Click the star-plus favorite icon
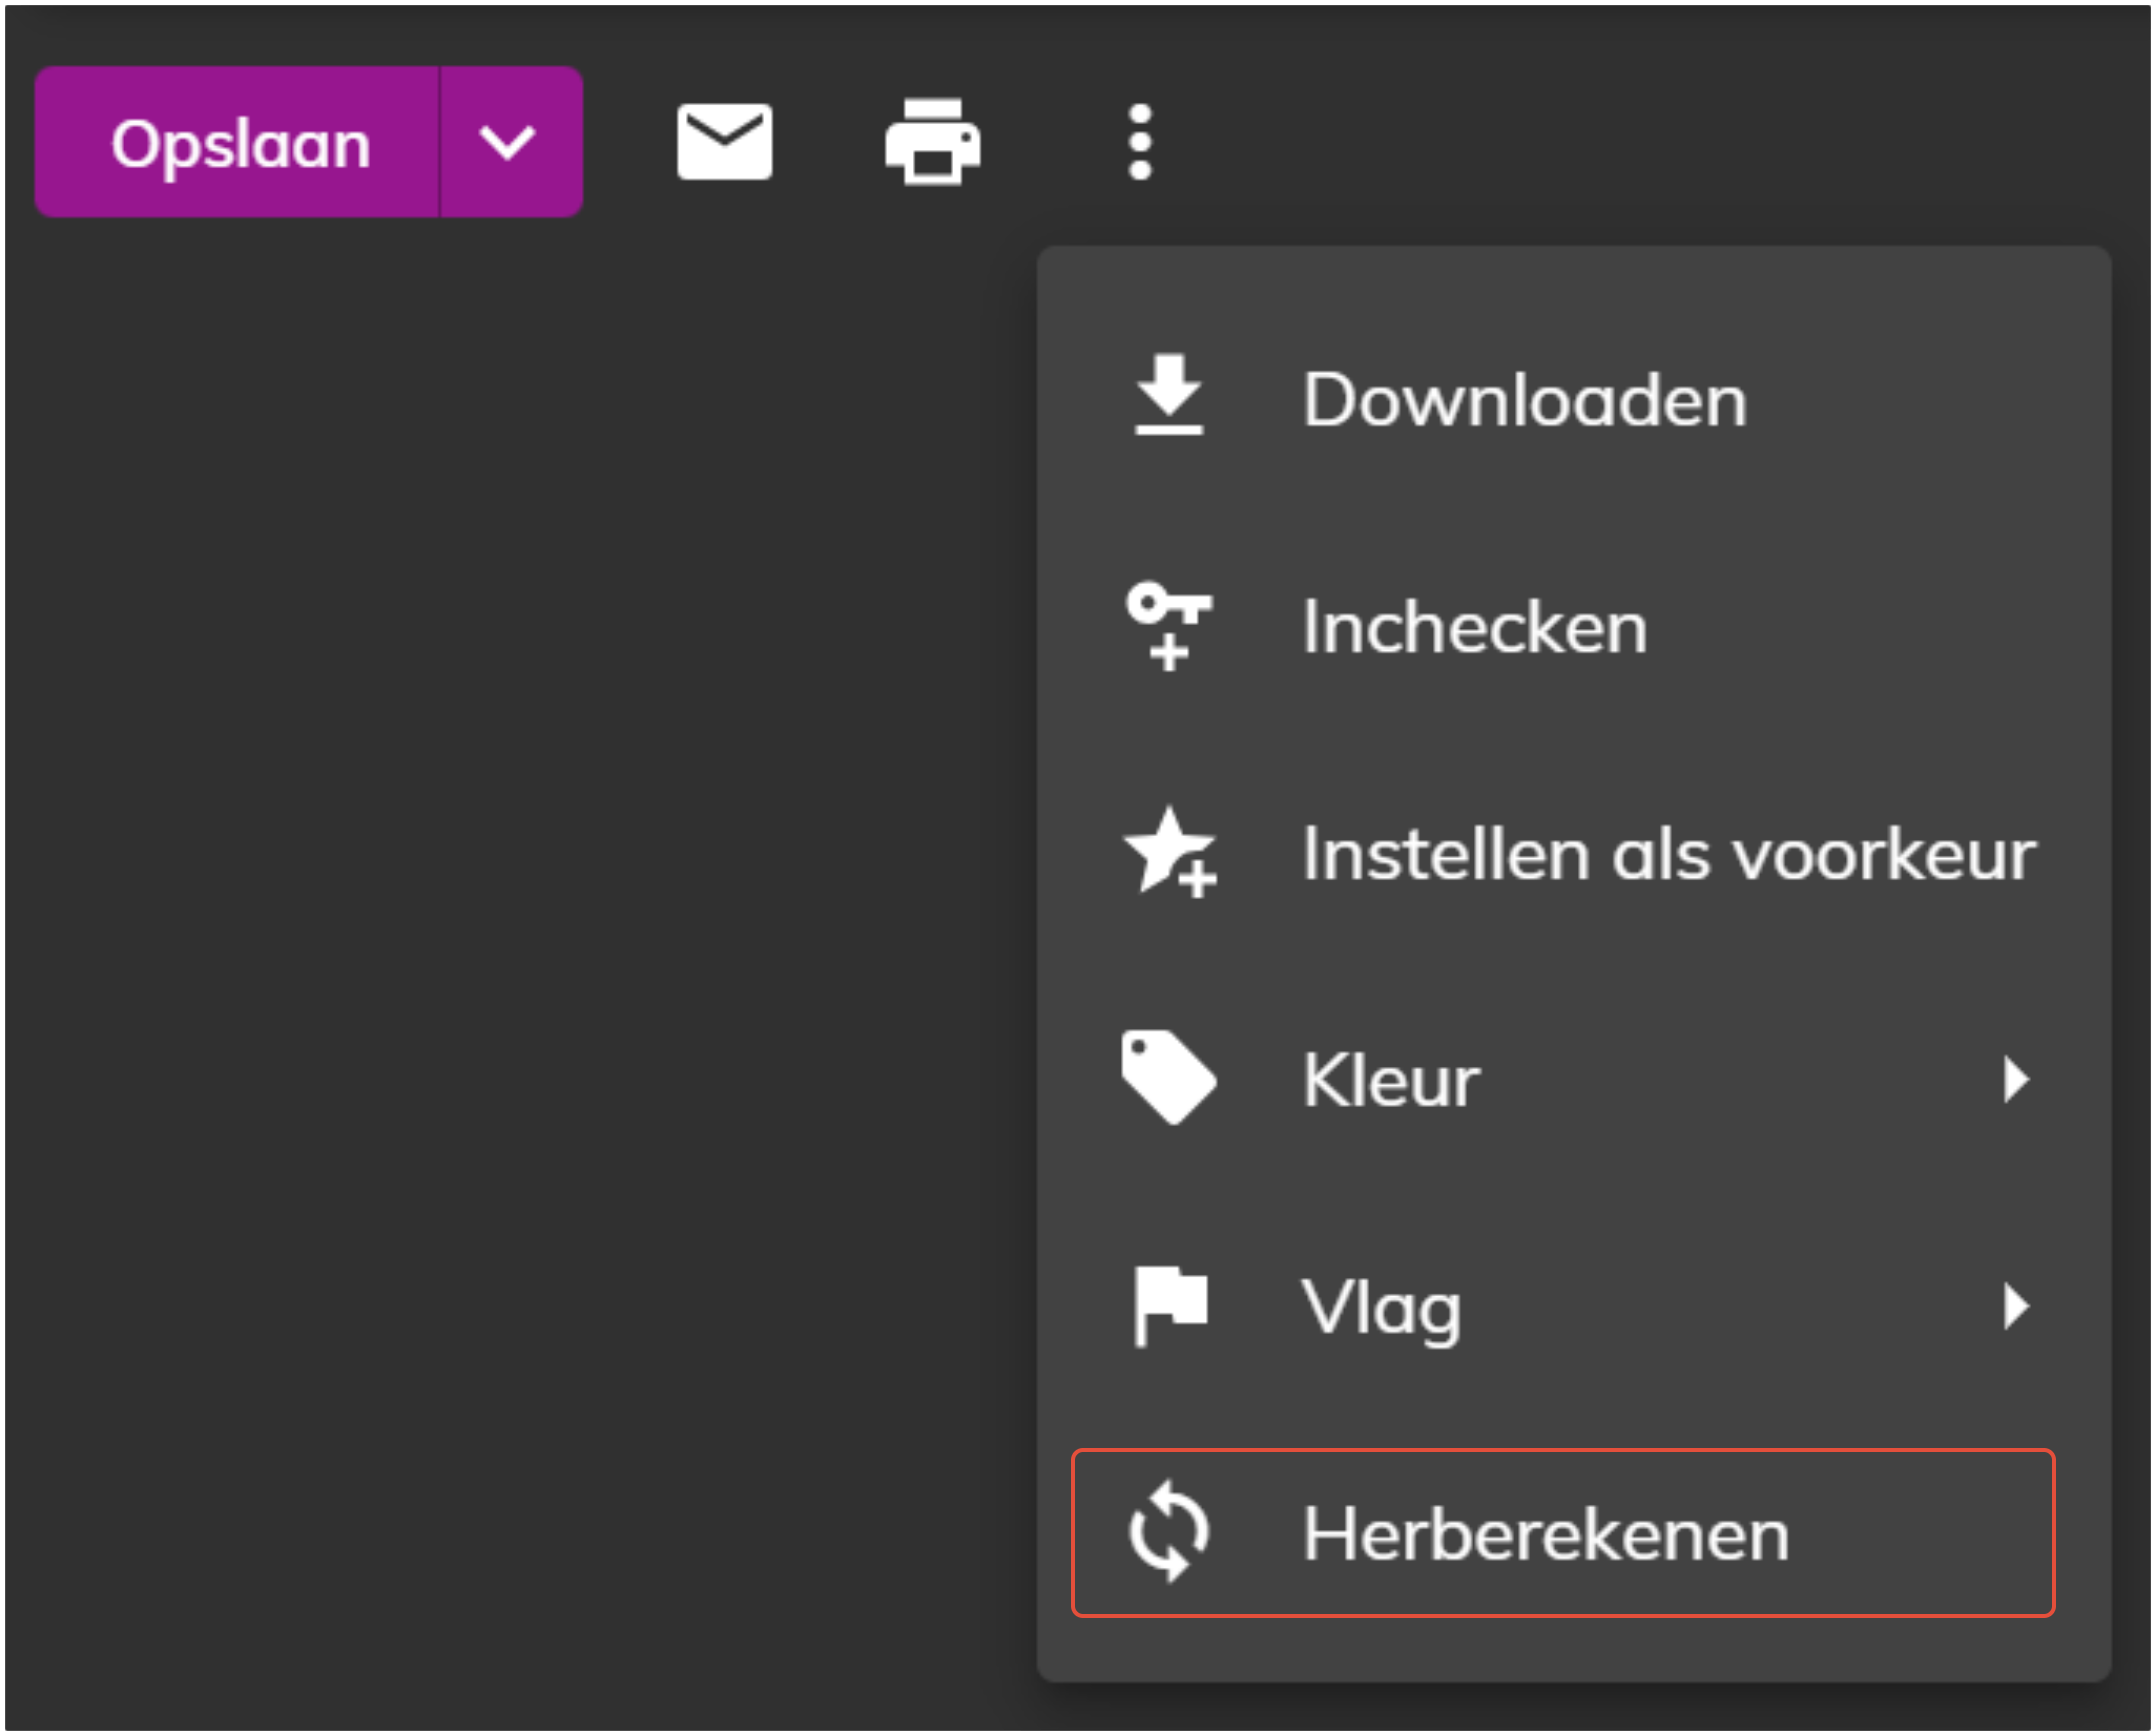The width and height of the screenshot is (2156, 1736). (x=1168, y=853)
